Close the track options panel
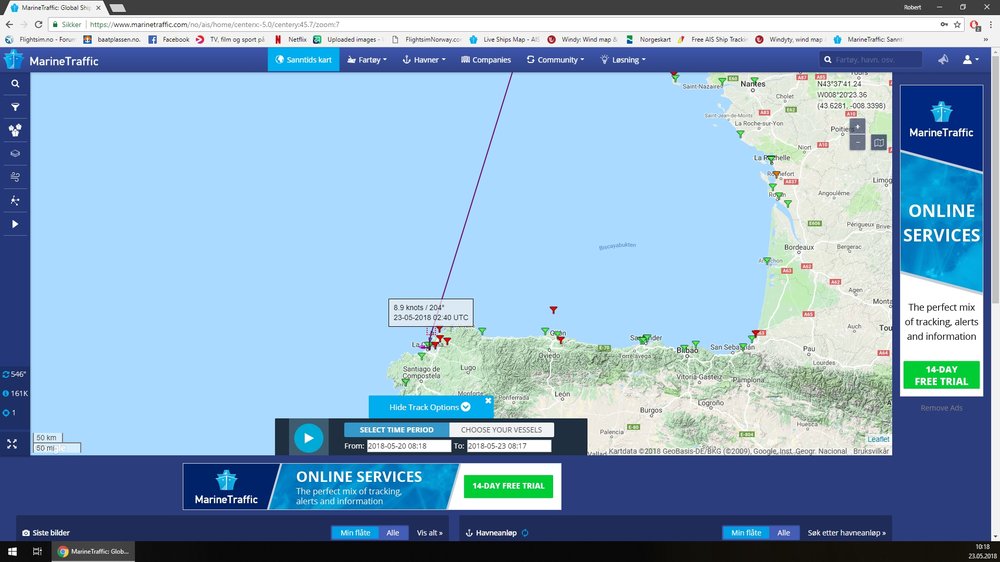1000x562 pixels. (x=488, y=401)
